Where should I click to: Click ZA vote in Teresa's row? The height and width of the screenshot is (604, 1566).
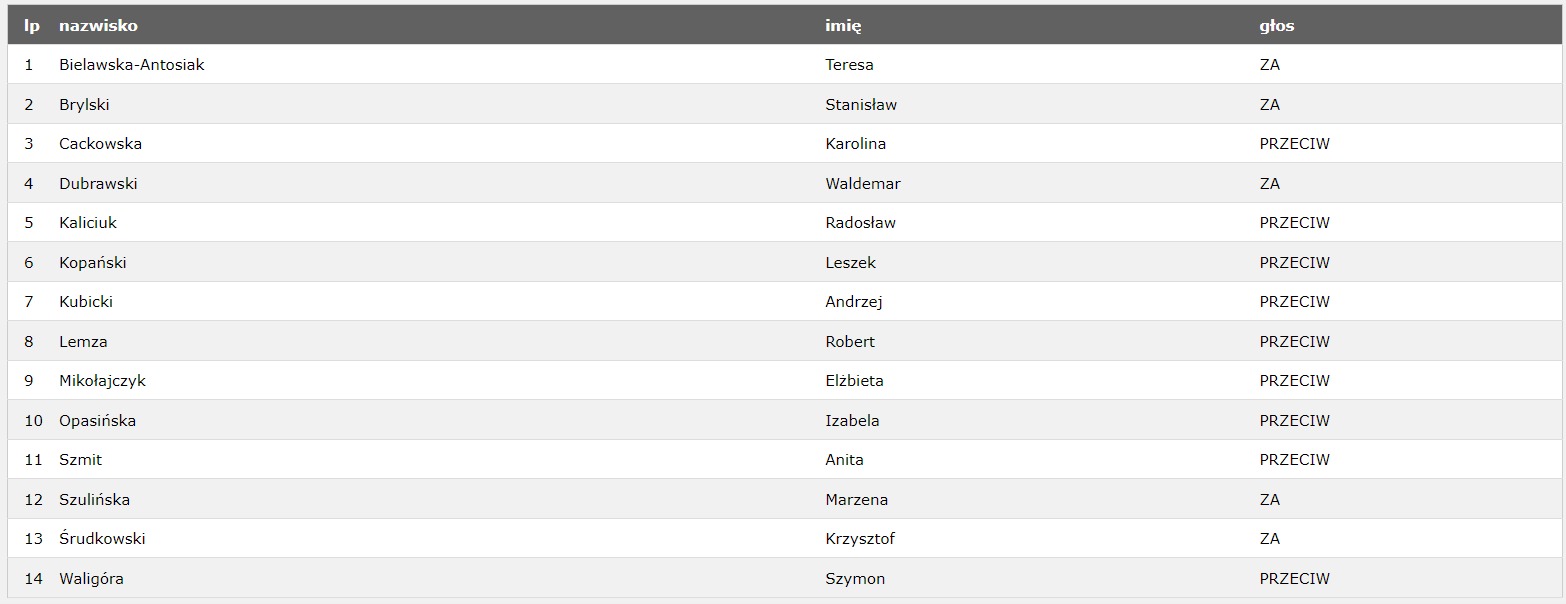[1270, 65]
